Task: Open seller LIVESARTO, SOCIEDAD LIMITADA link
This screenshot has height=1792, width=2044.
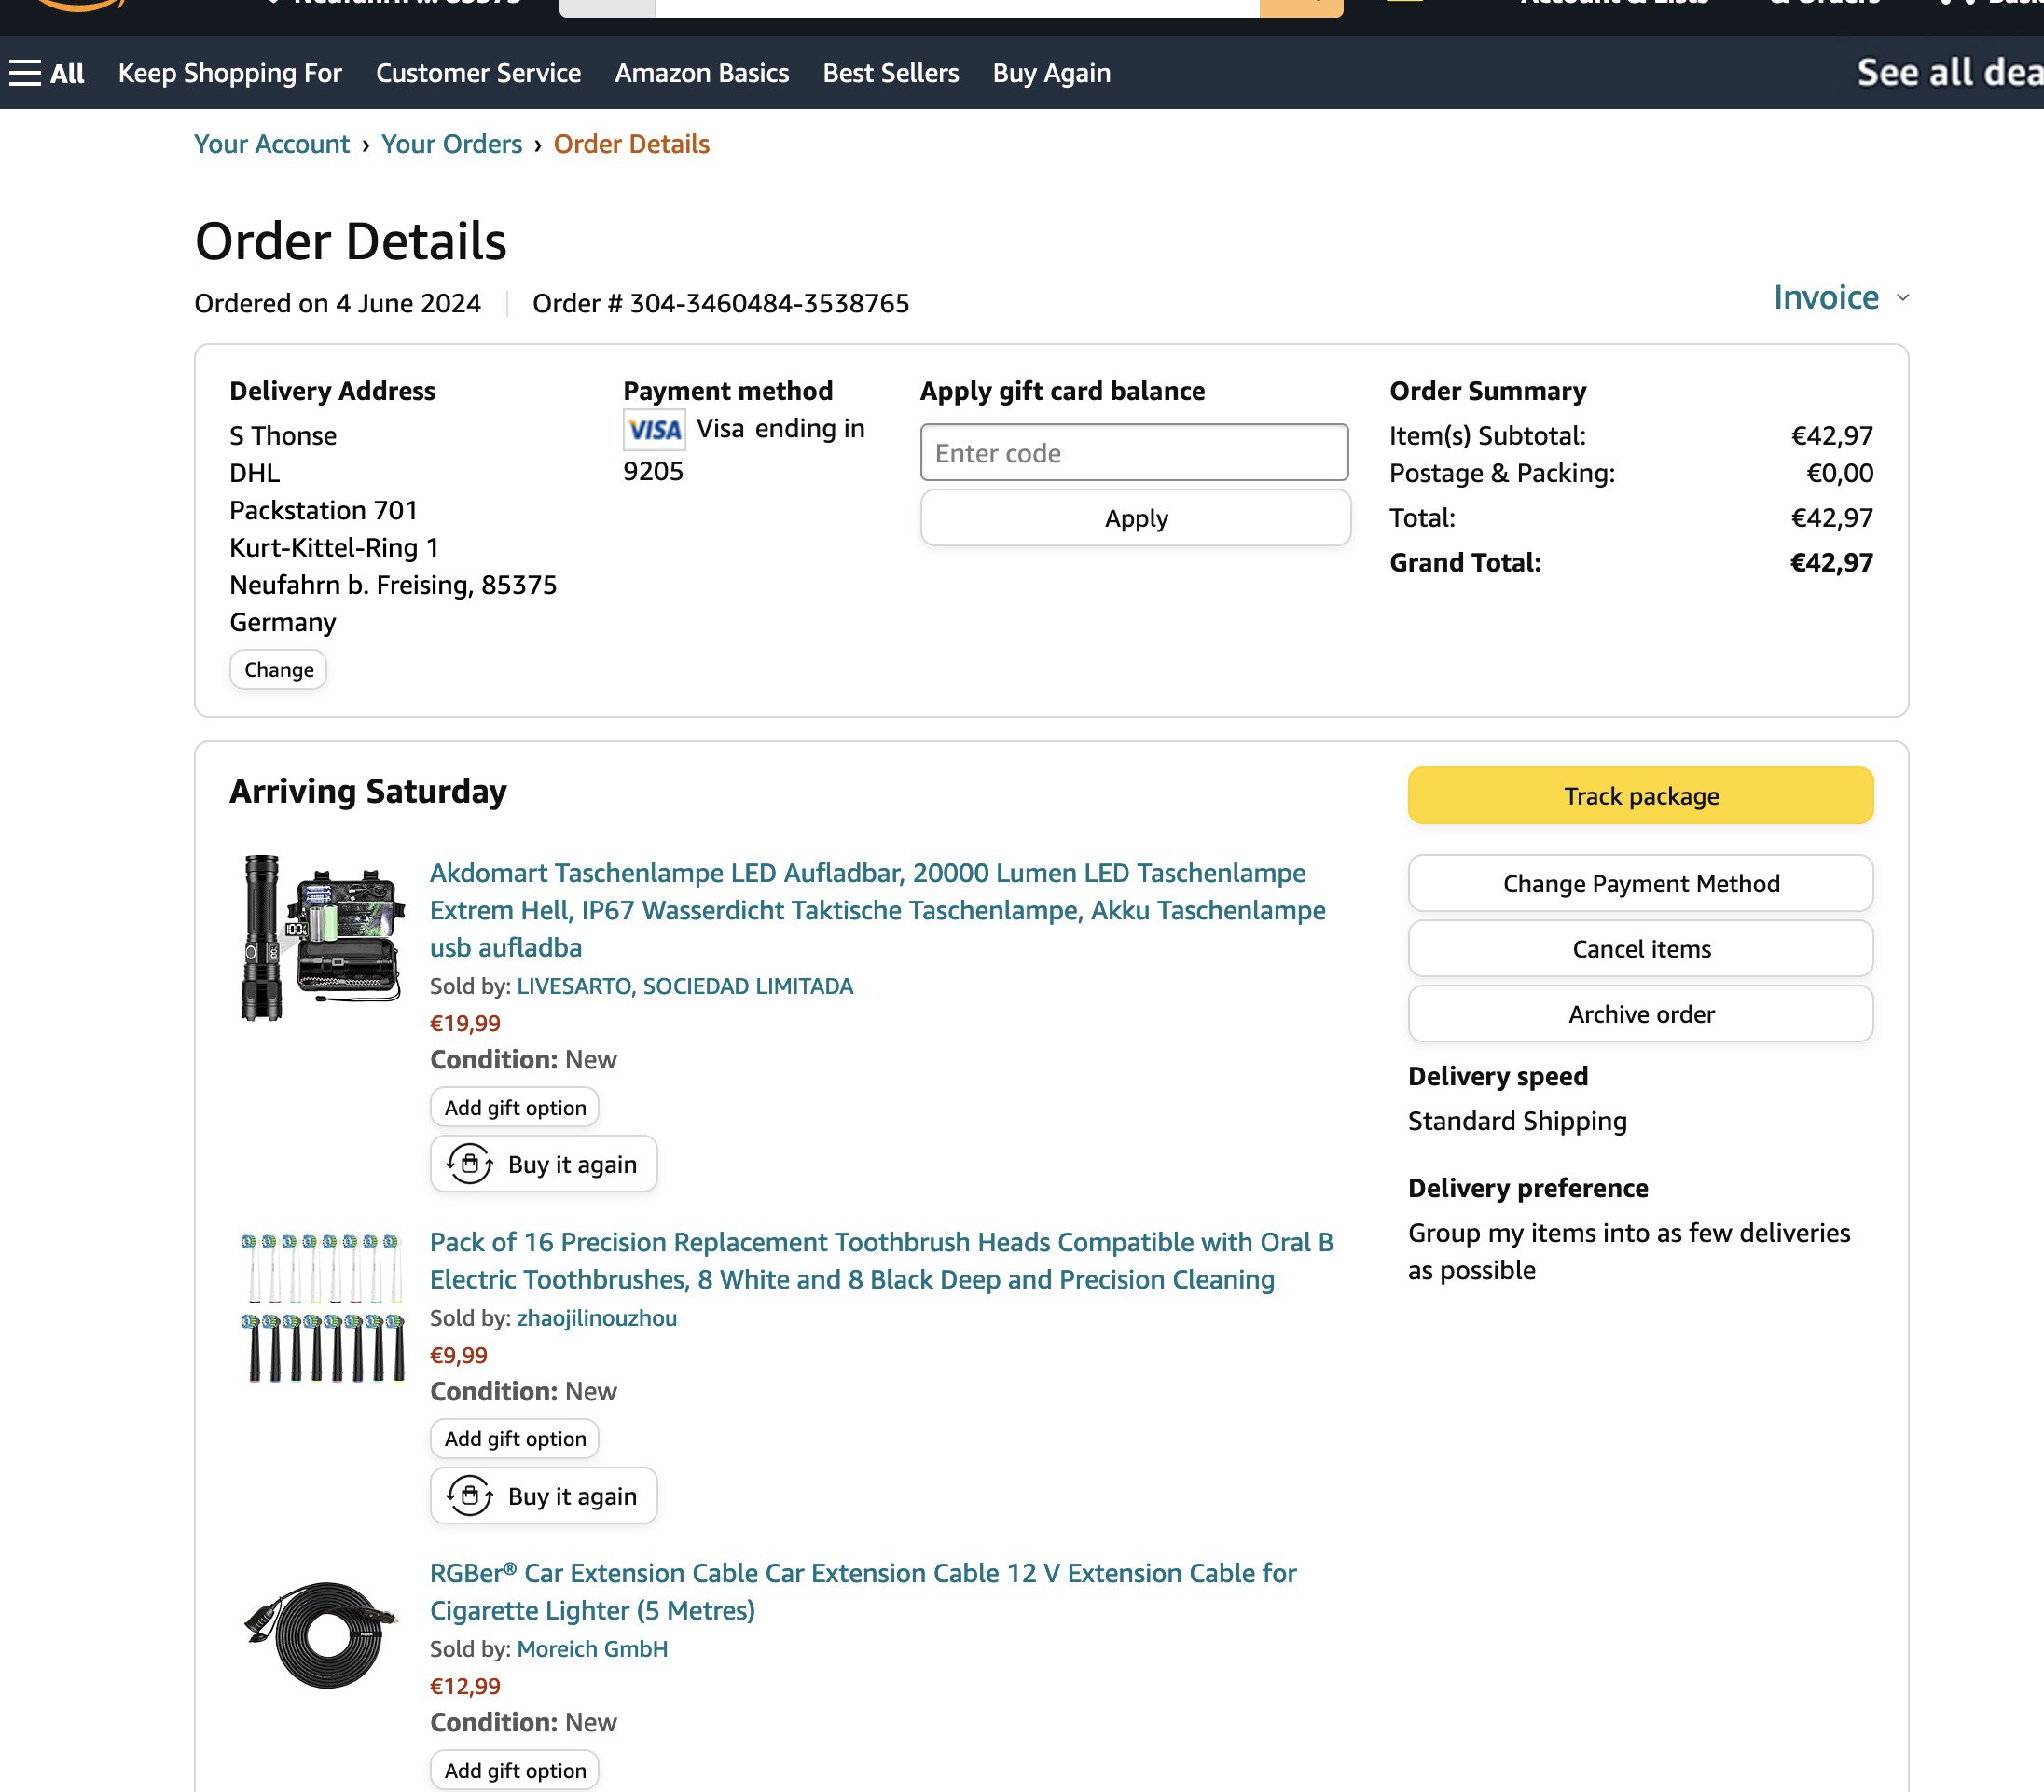Action: coord(684,986)
